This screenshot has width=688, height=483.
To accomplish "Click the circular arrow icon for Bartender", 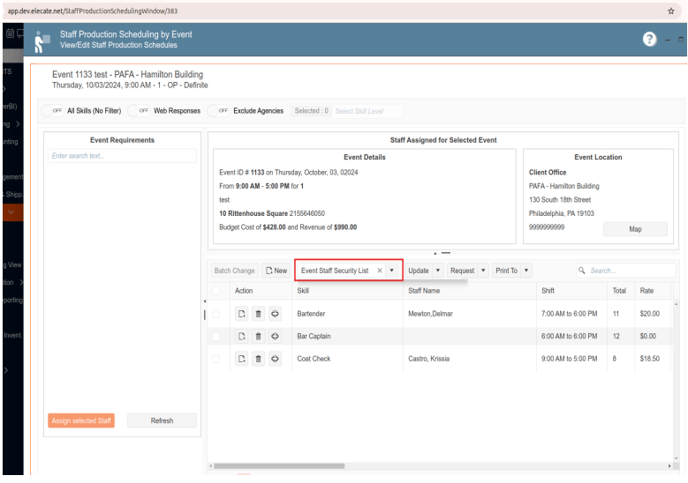I will [275, 314].
